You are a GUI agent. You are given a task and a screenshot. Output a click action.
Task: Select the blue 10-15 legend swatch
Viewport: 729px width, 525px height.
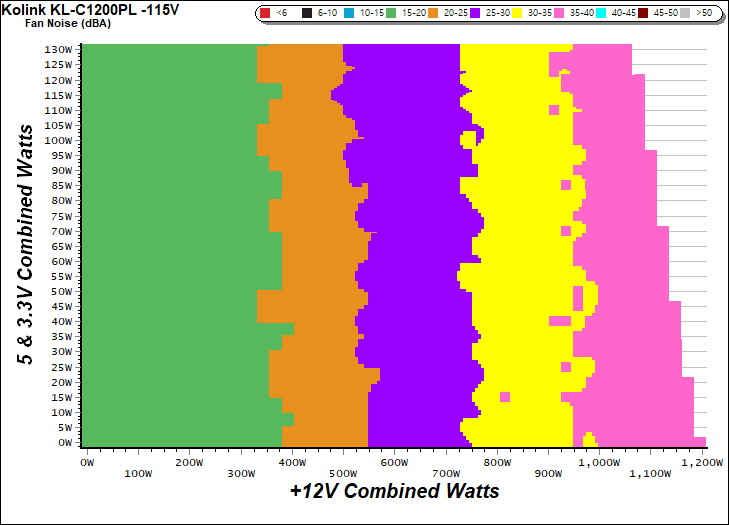point(348,13)
